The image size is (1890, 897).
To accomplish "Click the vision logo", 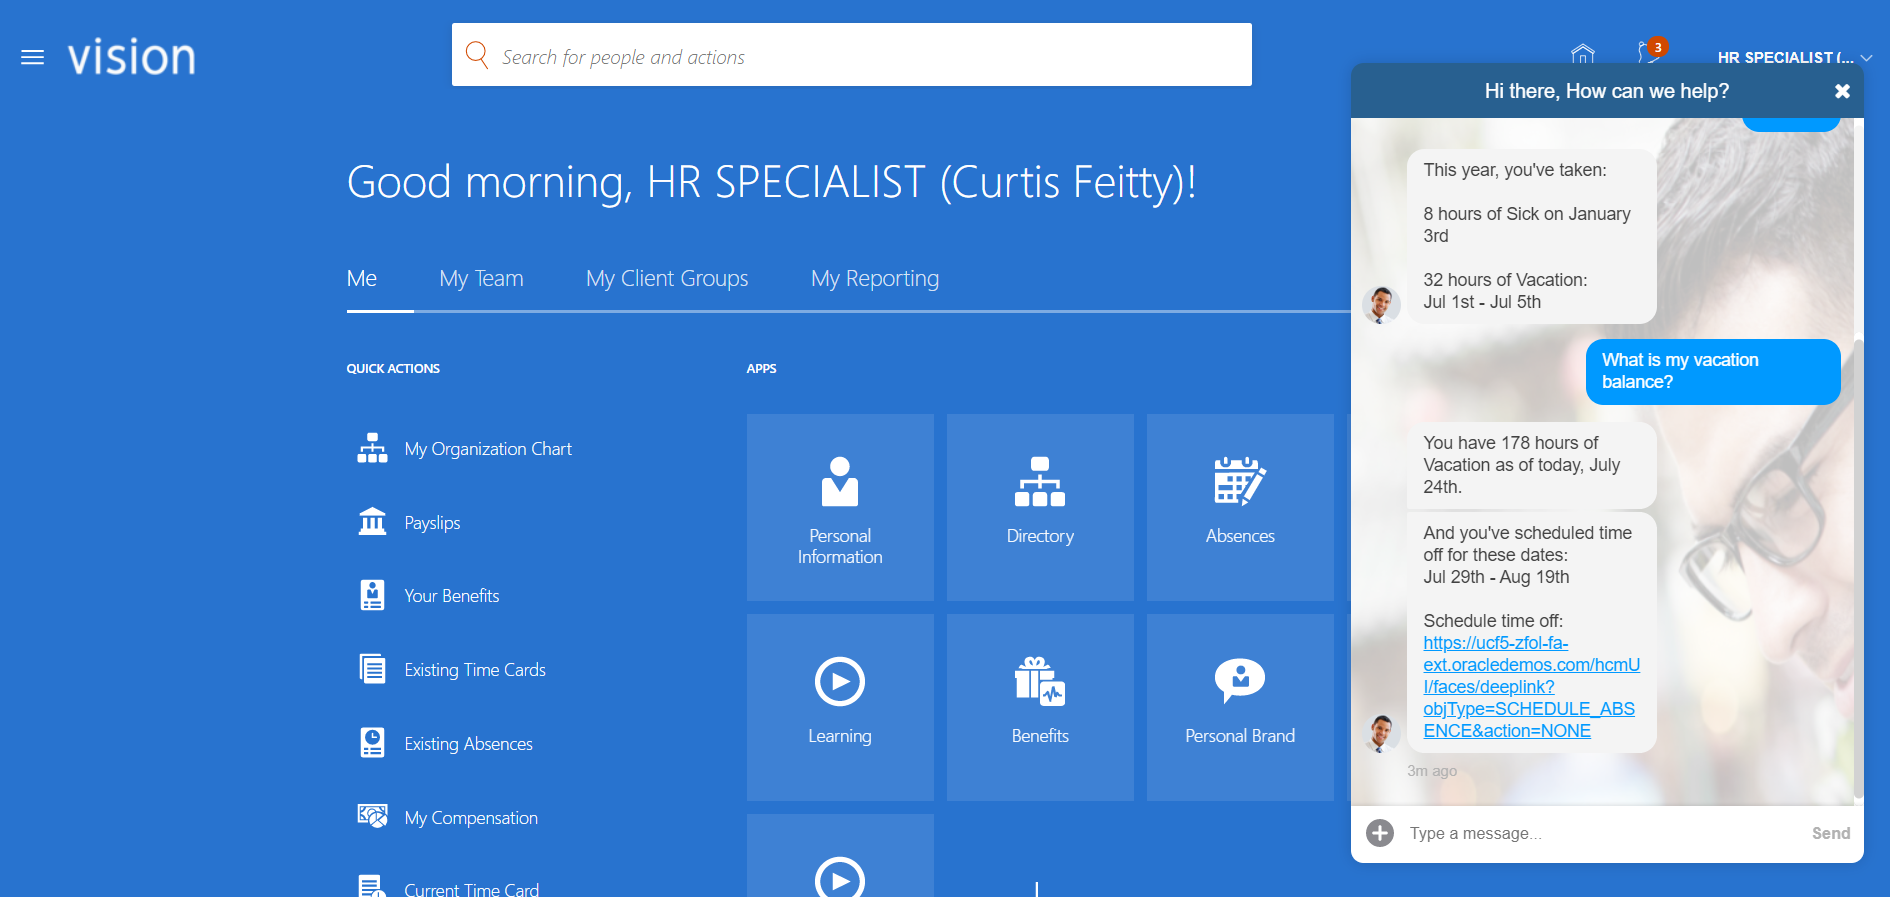I will pyautogui.click(x=131, y=57).
